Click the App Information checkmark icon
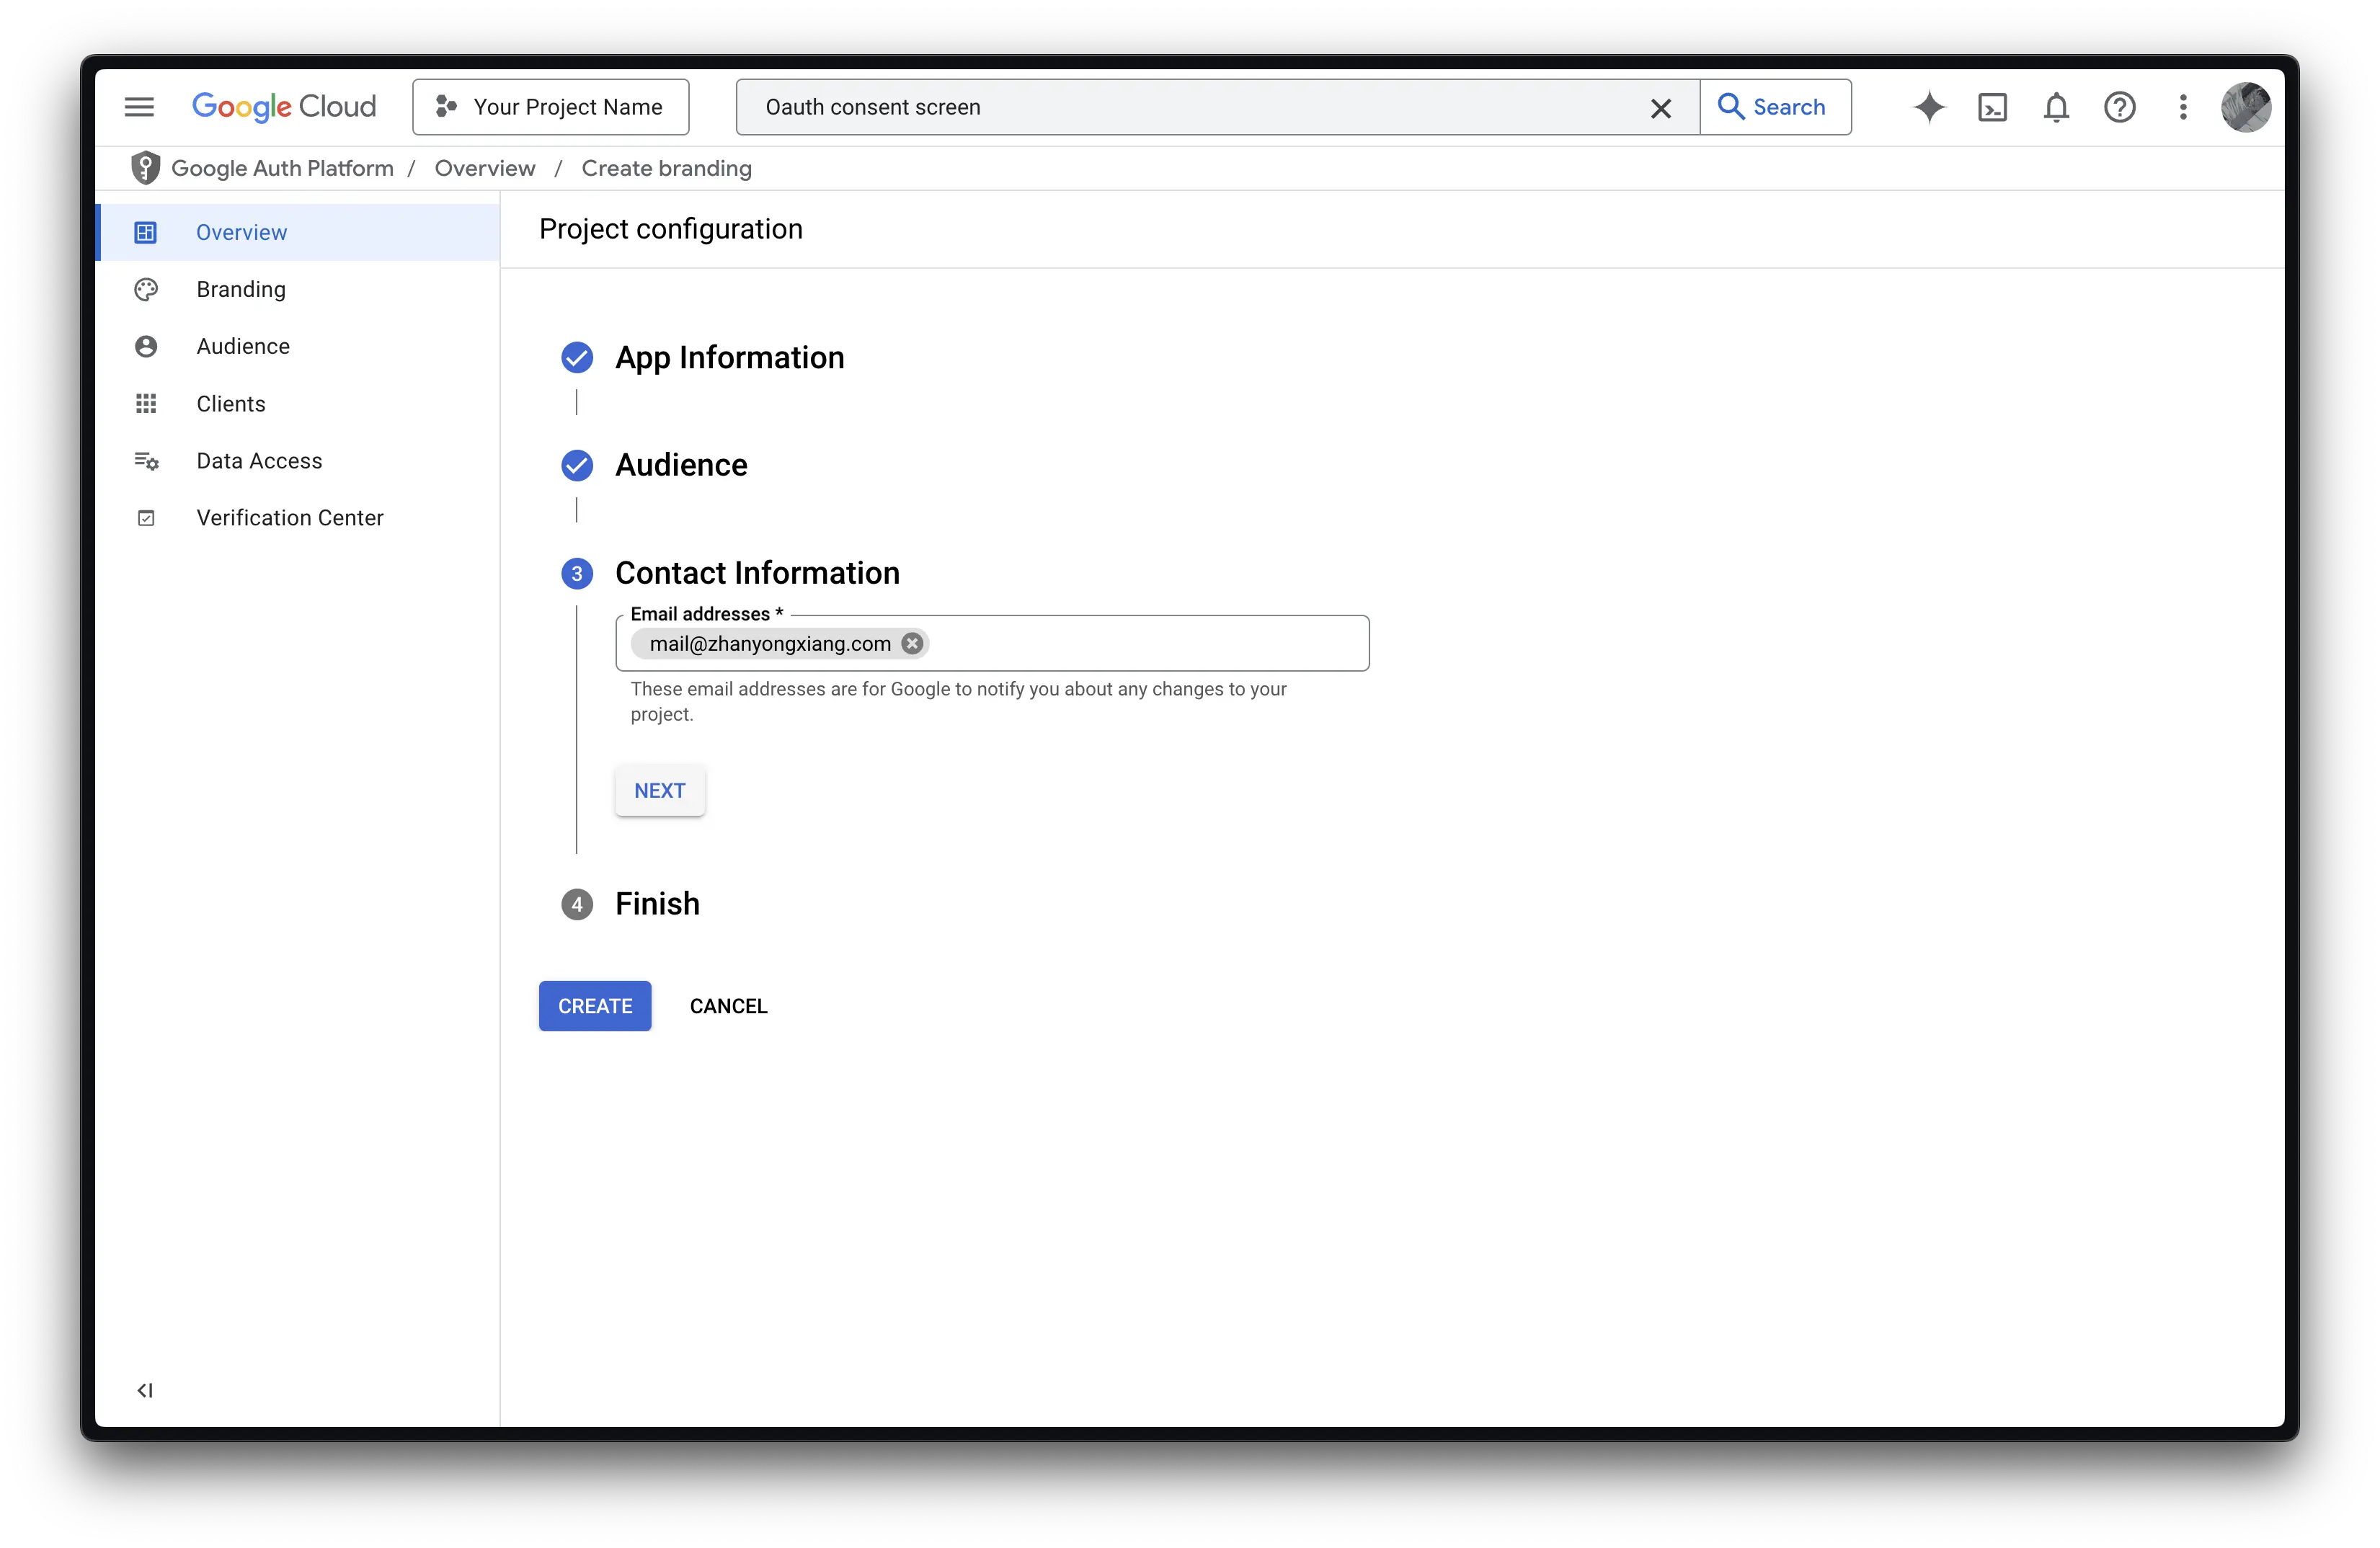The height and width of the screenshot is (1548, 2380). 577,357
